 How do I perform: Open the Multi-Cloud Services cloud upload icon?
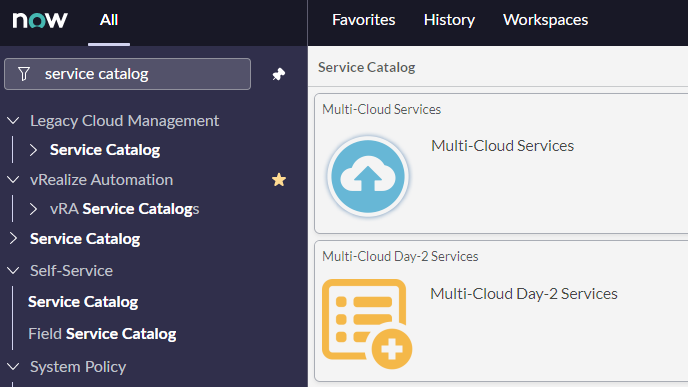pos(368,176)
